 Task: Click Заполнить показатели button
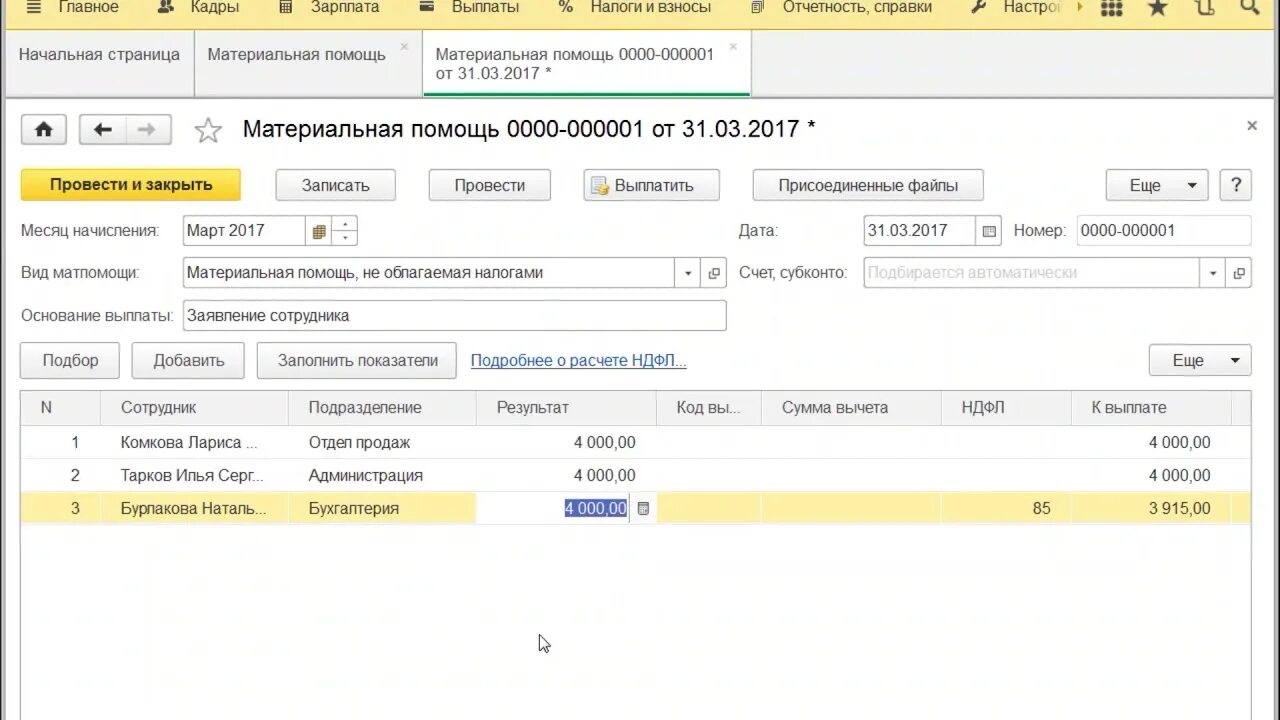357,361
